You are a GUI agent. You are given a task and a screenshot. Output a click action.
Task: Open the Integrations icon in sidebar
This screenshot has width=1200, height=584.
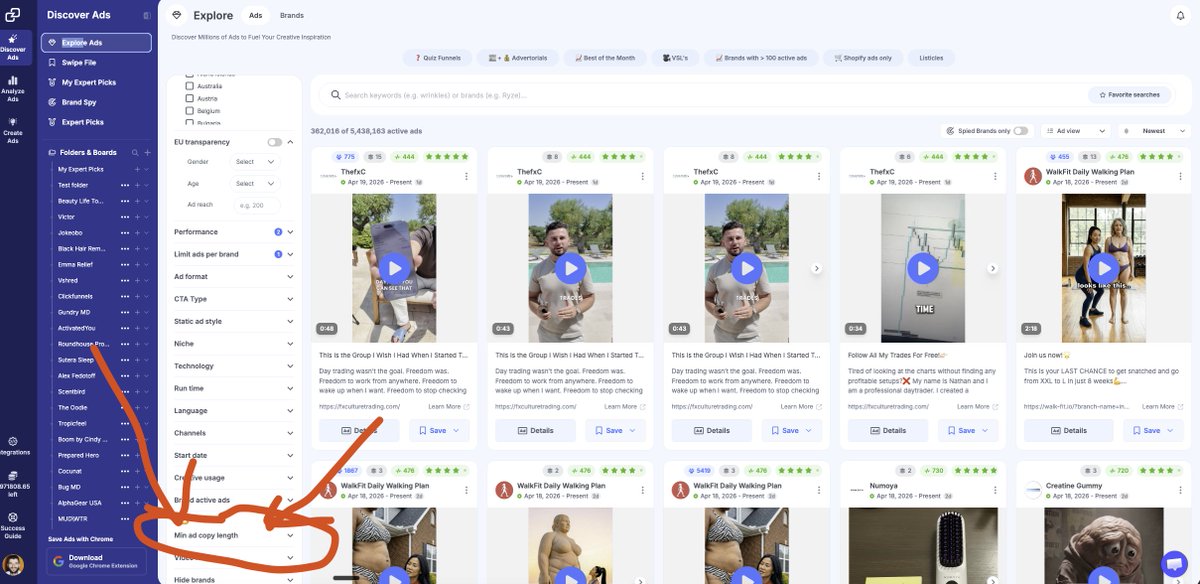click(13, 440)
